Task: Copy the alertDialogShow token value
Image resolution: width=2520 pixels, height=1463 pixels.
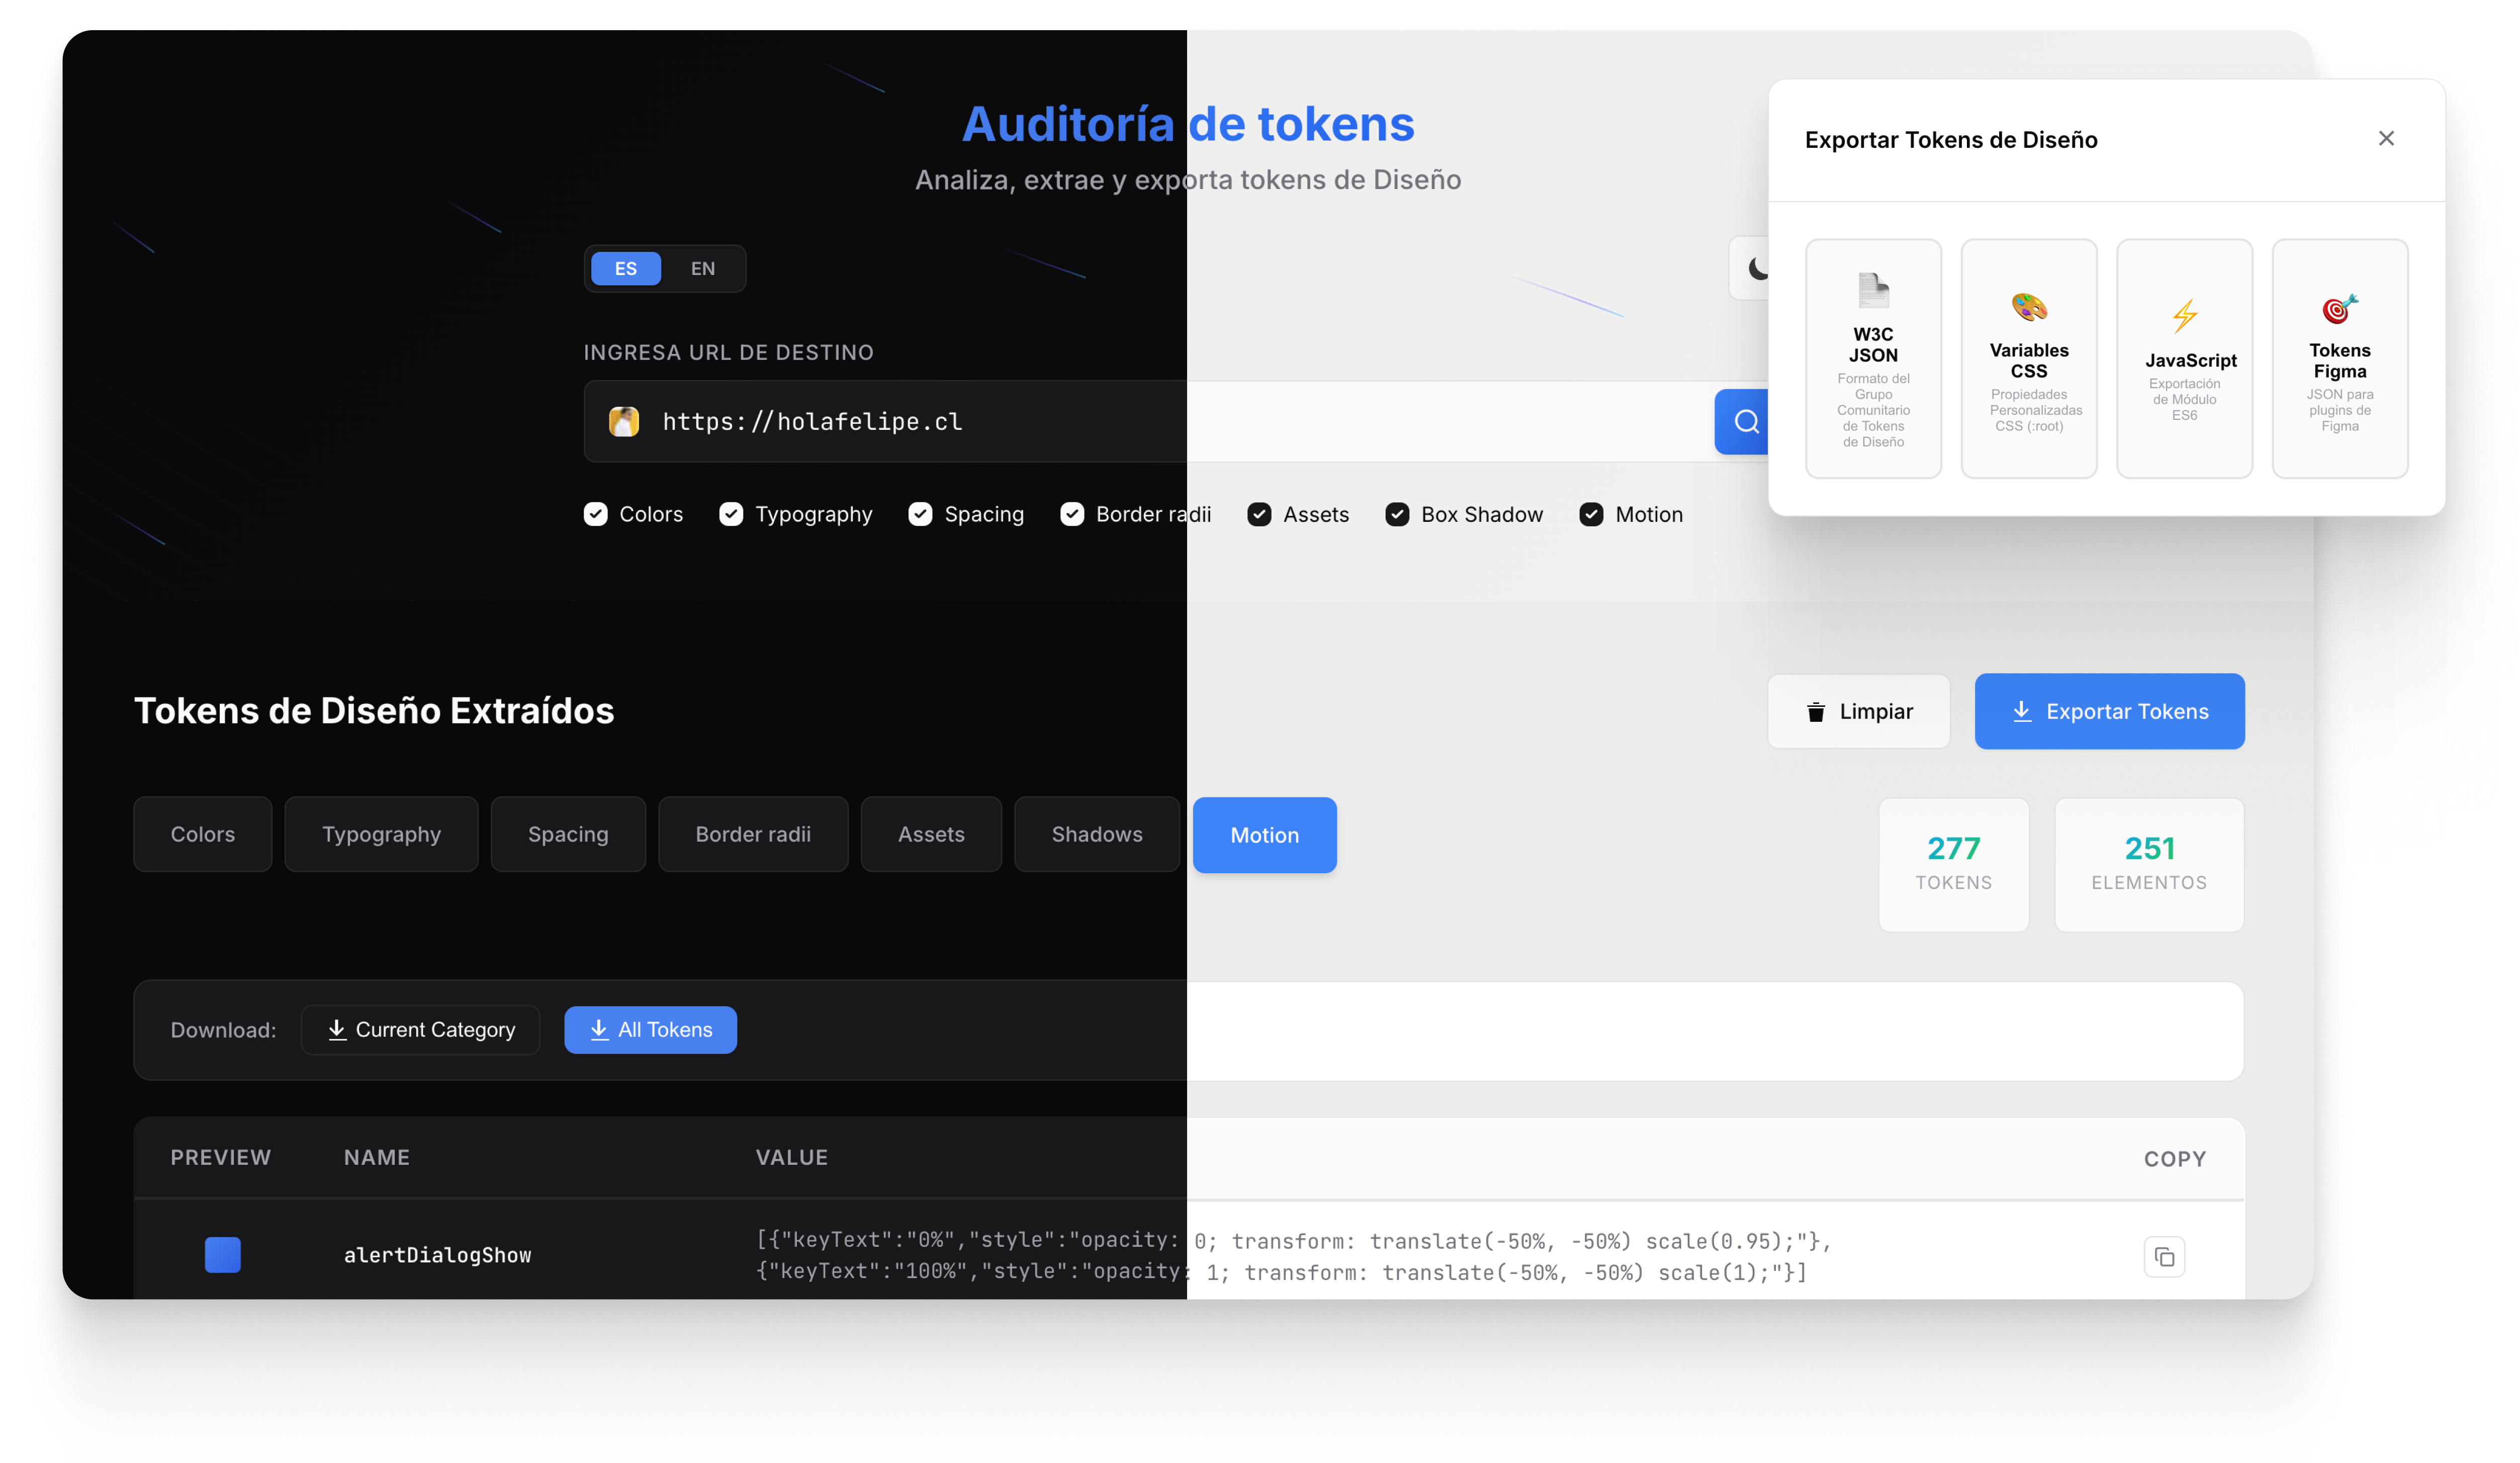Action: 2164,1256
